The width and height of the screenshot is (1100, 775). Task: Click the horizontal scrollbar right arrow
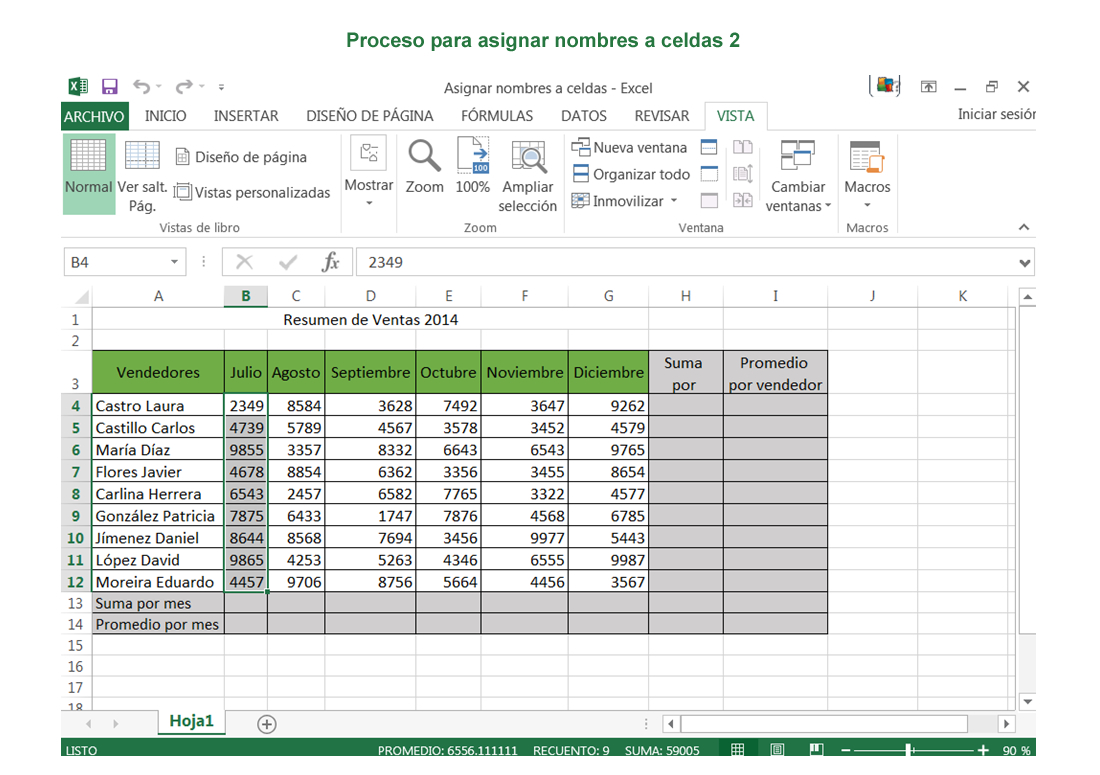1007,724
